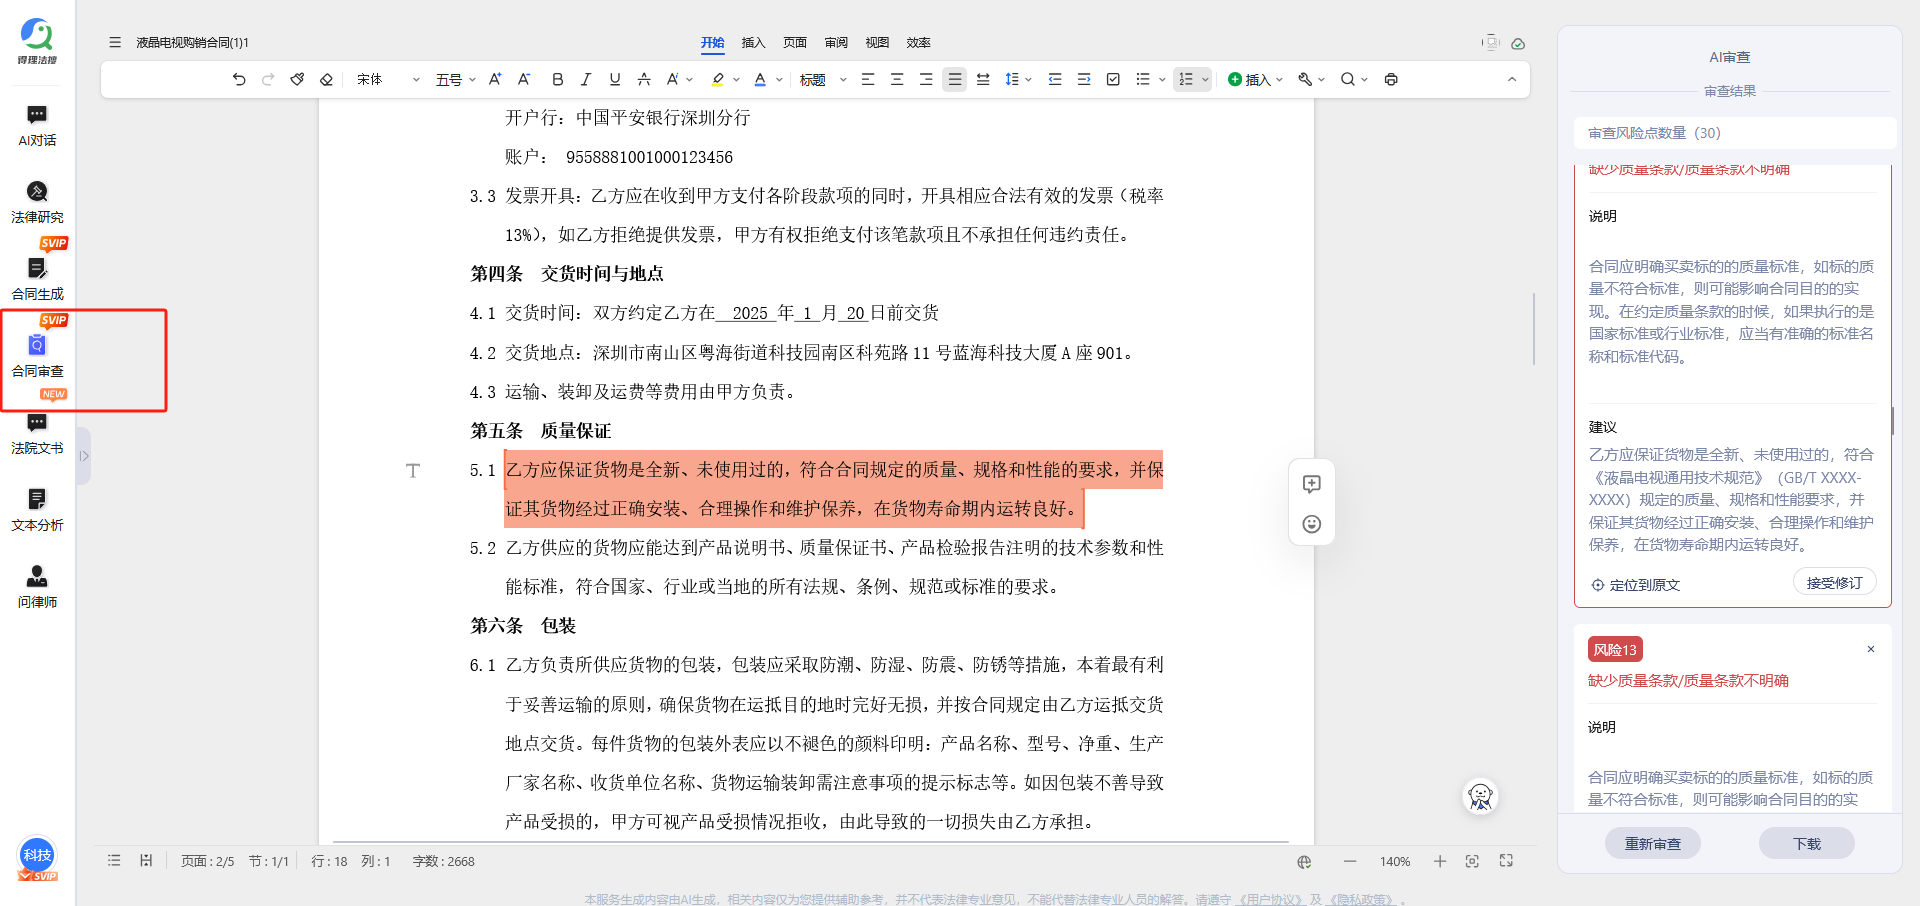Select the AI对话 sidebar icon
Image resolution: width=1920 pixels, height=906 pixels.
37,125
